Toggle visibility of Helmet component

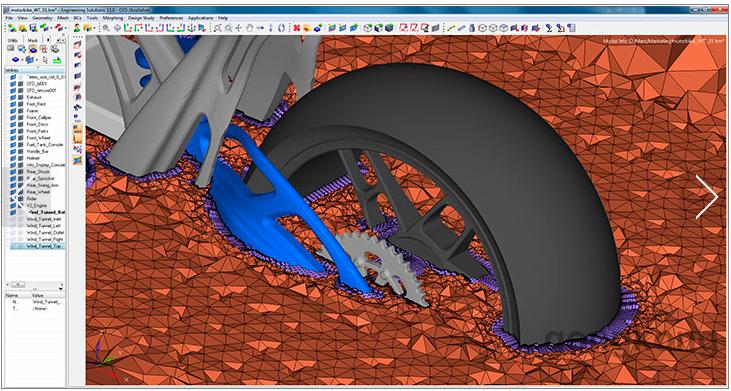[13, 158]
